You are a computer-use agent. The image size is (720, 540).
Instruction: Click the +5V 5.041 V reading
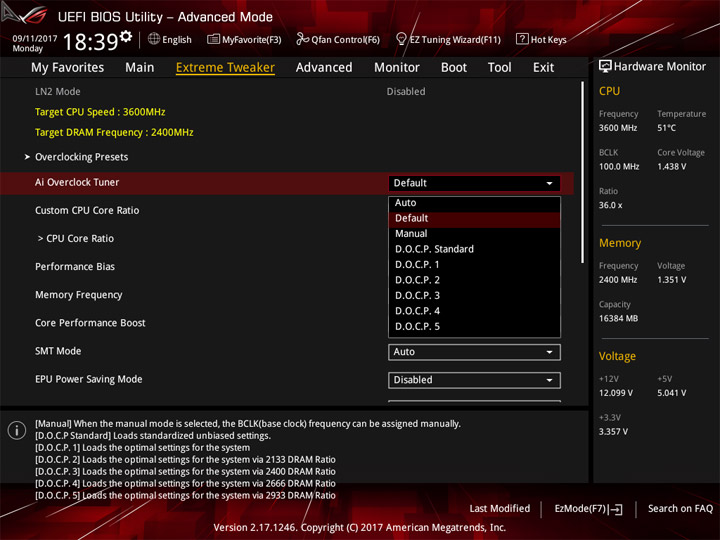[672, 393]
